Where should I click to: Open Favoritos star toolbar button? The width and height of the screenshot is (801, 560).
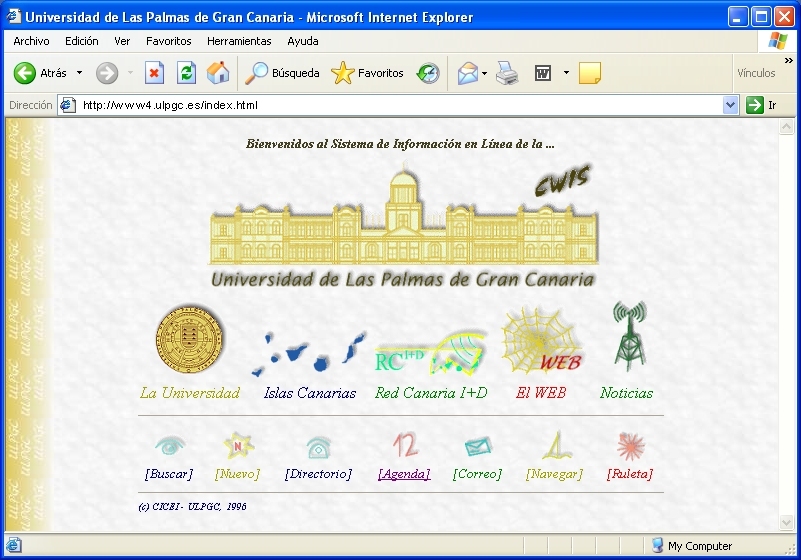(367, 73)
